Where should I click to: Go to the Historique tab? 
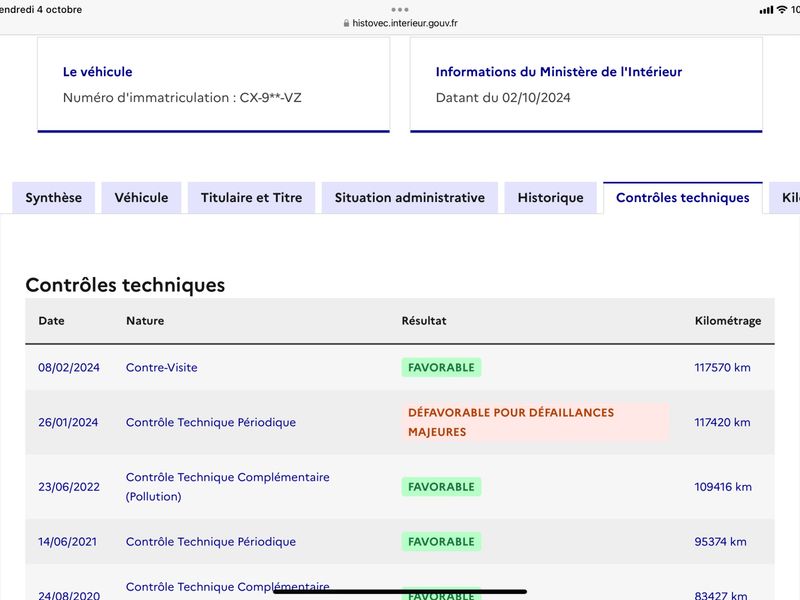(551, 198)
